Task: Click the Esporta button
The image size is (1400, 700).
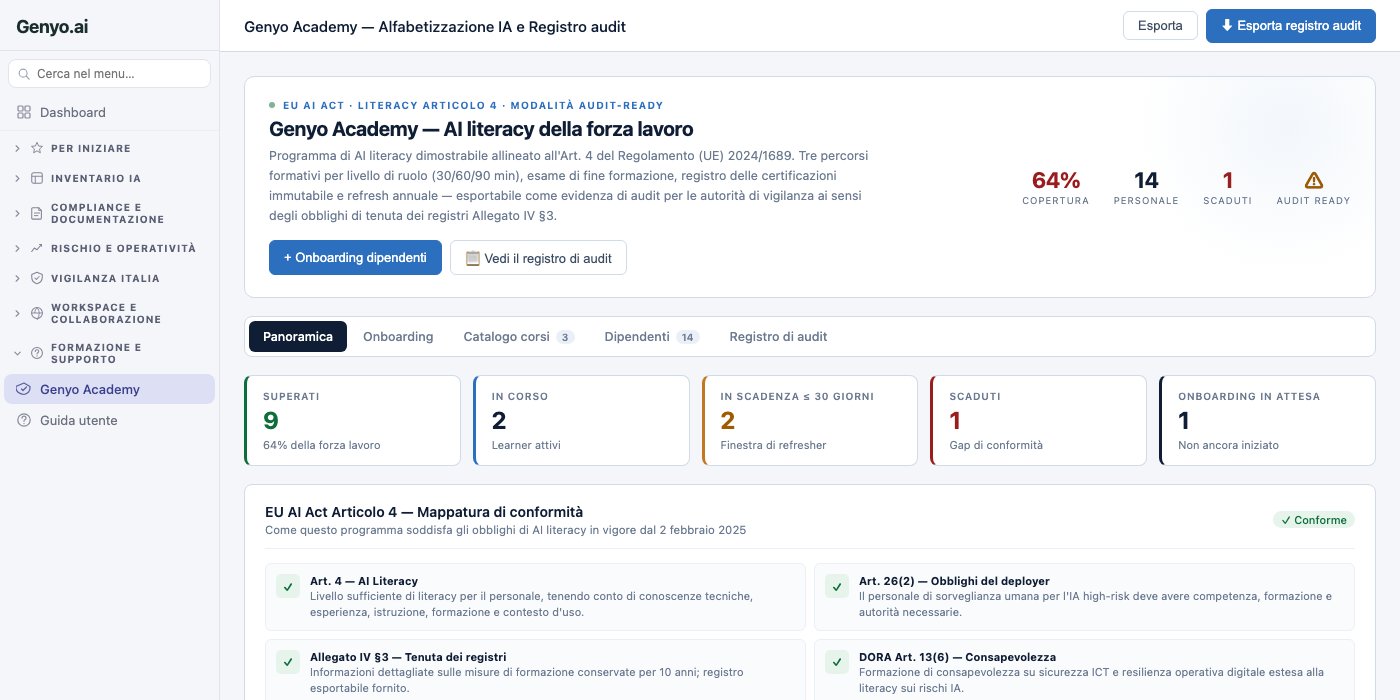Action: [1160, 26]
